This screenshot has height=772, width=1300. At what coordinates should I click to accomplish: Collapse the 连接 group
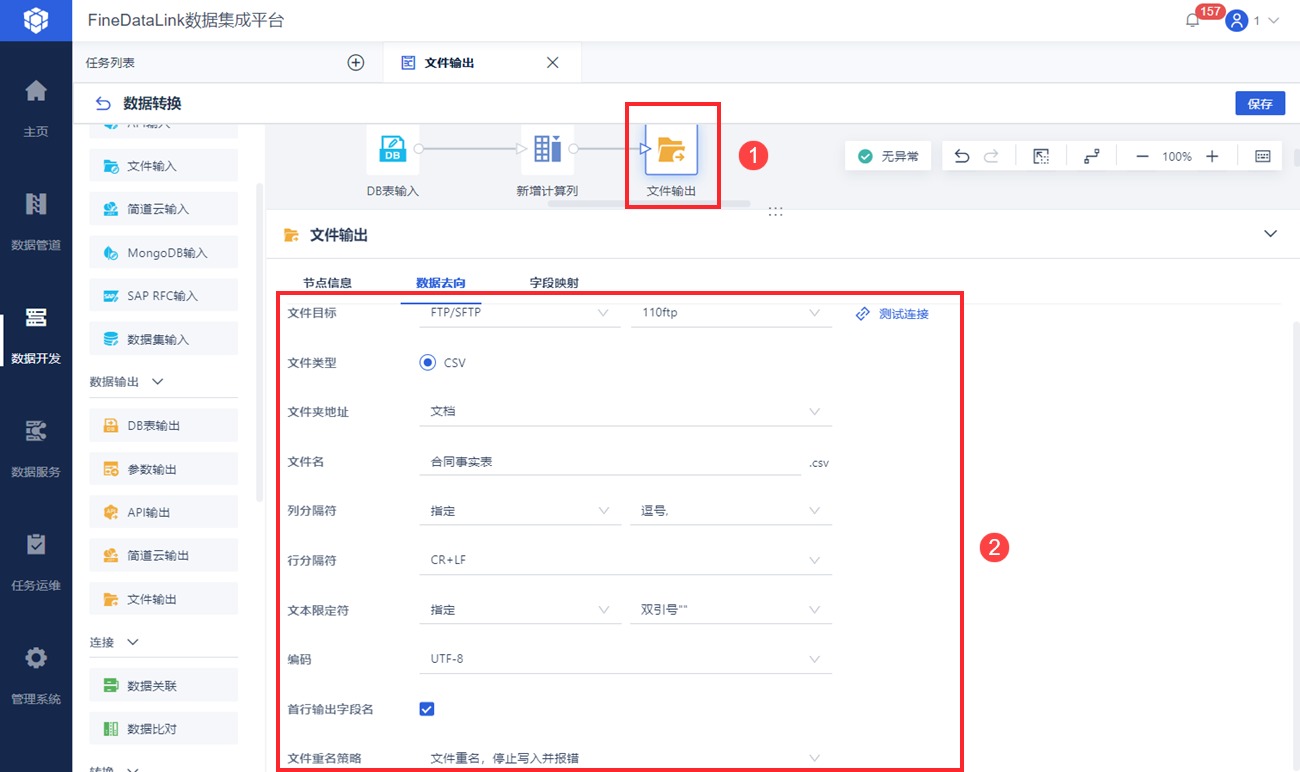point(133,642)
